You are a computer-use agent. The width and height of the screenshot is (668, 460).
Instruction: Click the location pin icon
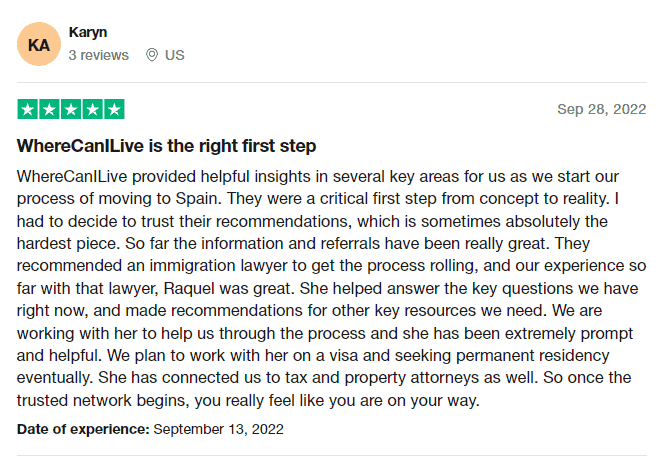pos(152,55)
